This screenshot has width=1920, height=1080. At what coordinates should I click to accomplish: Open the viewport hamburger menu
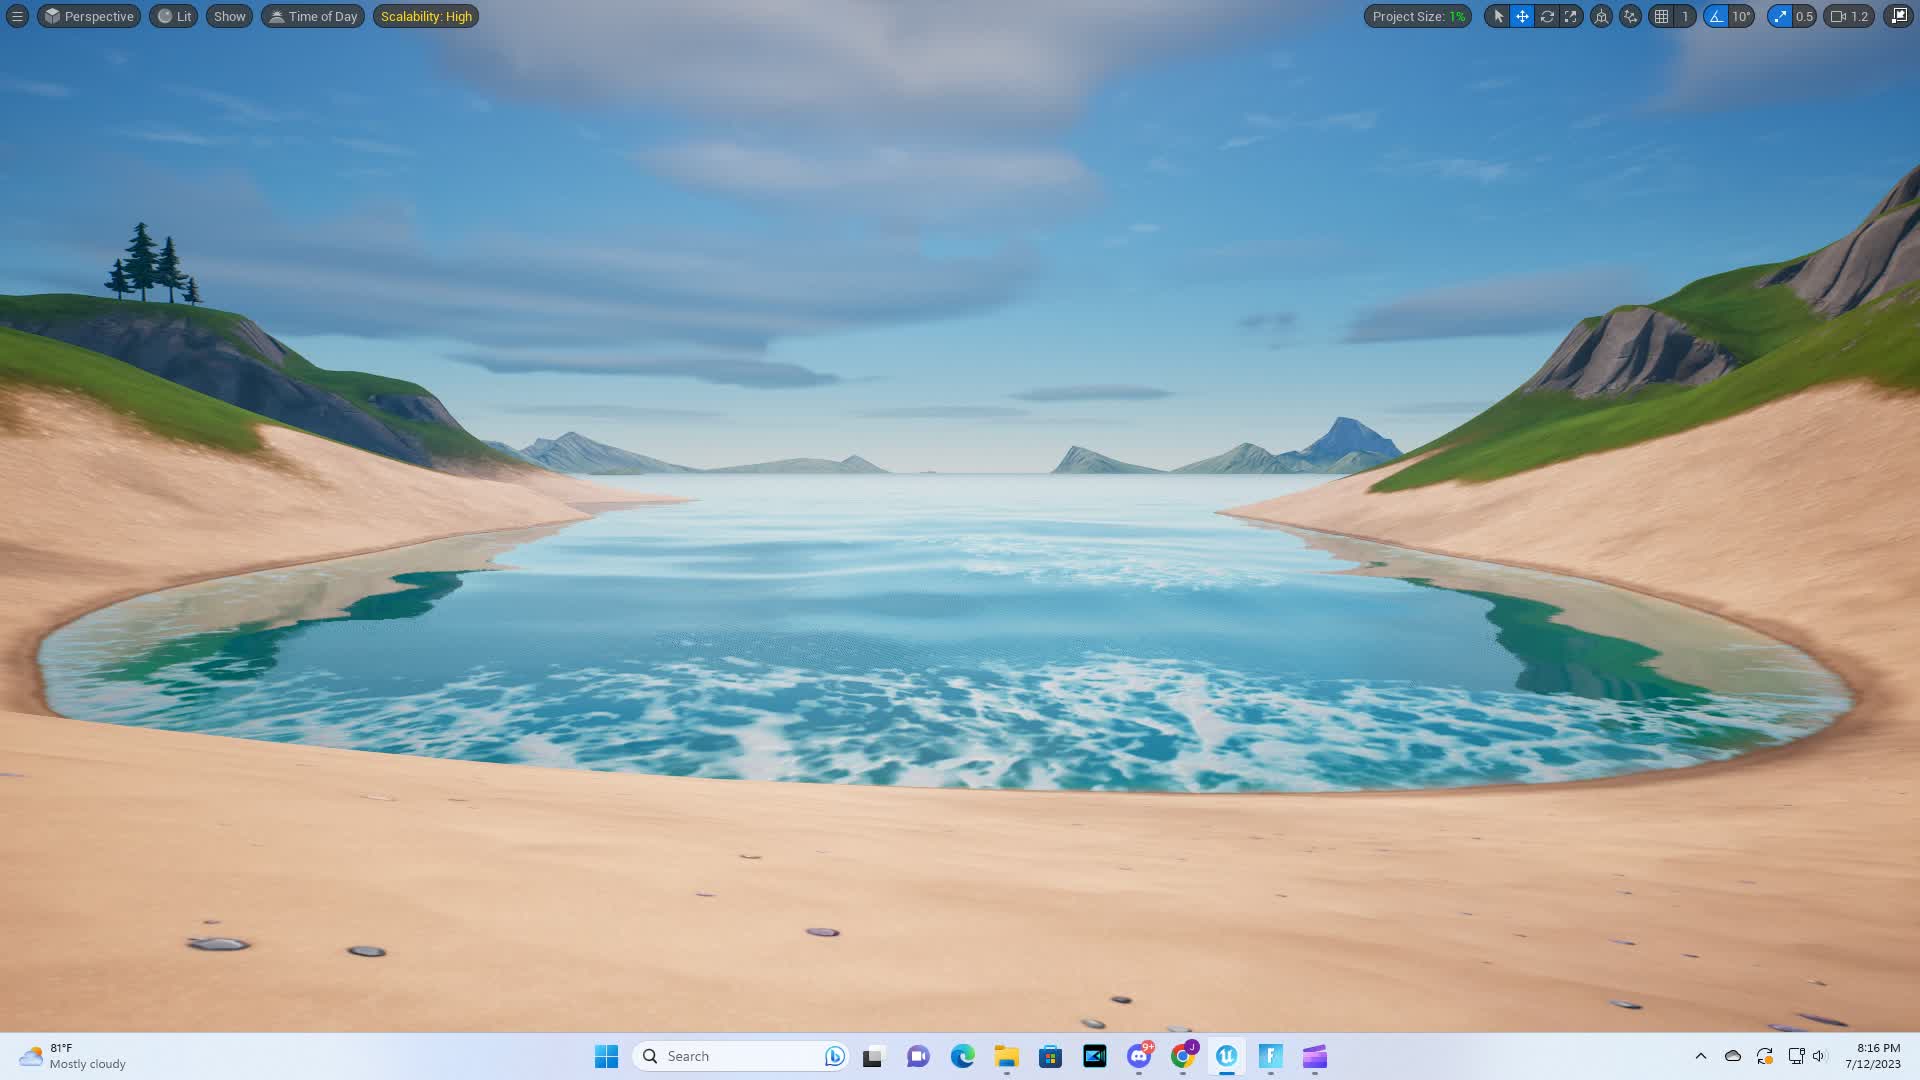tap(16, 16)
